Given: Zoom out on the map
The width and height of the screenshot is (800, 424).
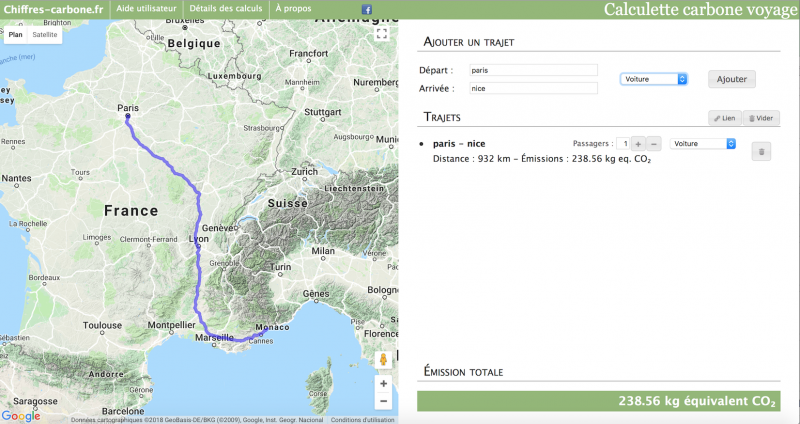Looking at the screenshot, I should [x=383, y=401].
